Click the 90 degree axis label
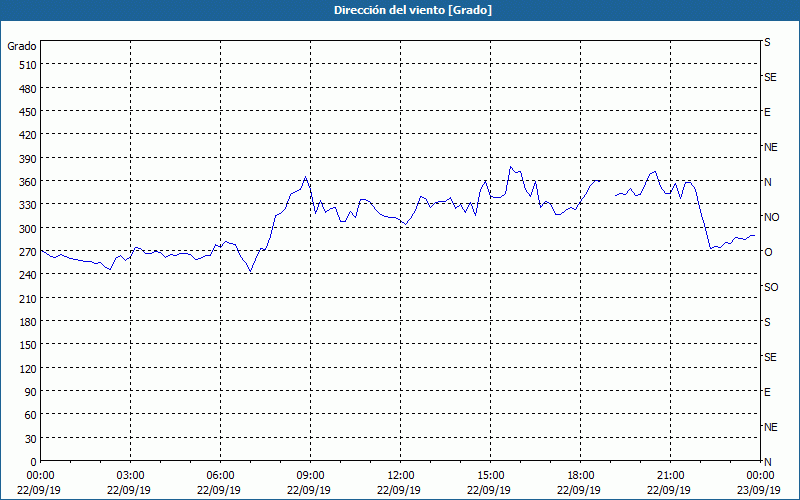This screenshot has width=800, height=500. (x=31, y=392)
